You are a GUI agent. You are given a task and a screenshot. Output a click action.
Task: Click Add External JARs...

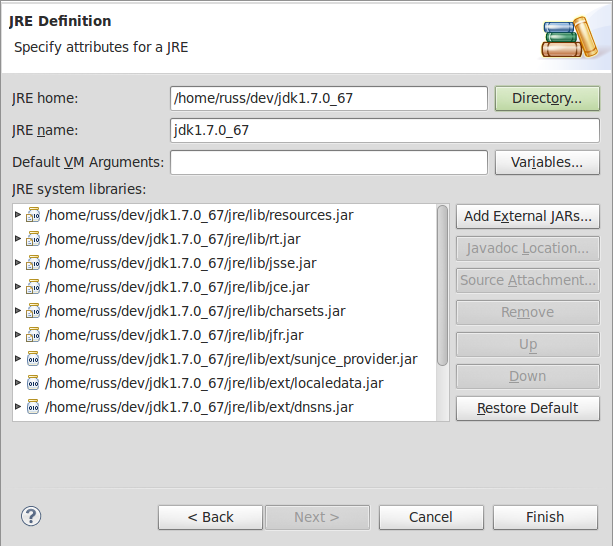[528, 216]
